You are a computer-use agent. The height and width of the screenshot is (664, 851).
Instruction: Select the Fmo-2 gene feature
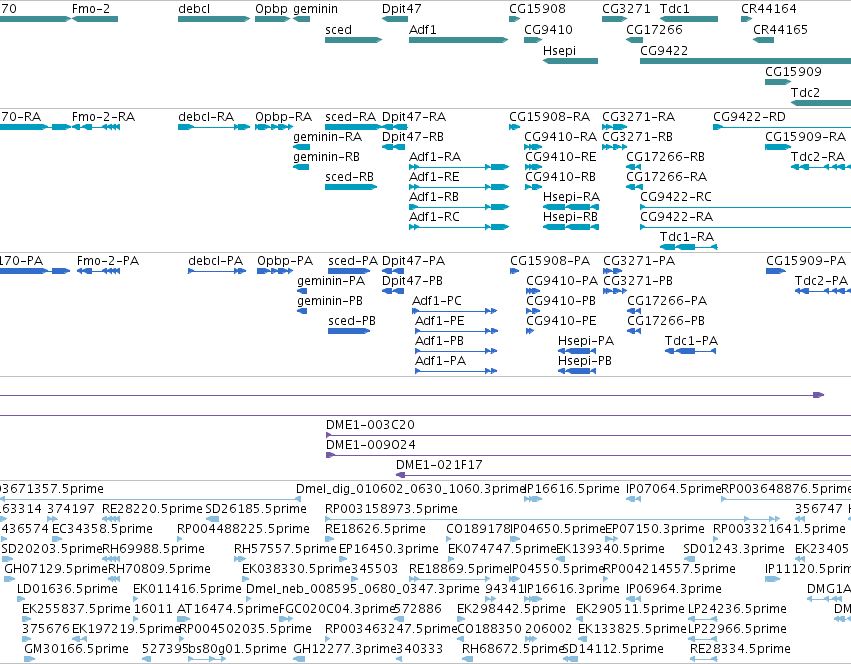pyautogui.click(x=95, y=19)
